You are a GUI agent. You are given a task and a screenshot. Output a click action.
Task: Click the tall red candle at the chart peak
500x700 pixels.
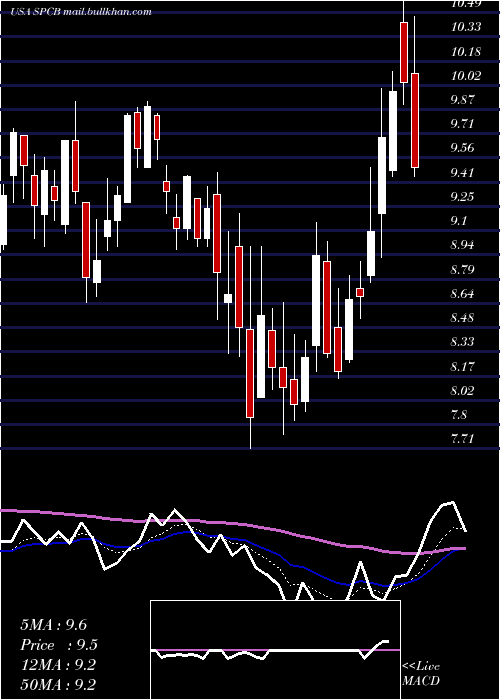pos(404,52)
